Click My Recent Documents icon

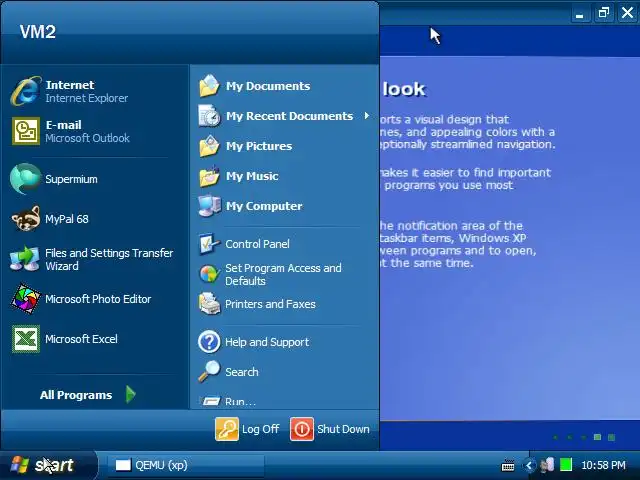(x=209, y=116)
